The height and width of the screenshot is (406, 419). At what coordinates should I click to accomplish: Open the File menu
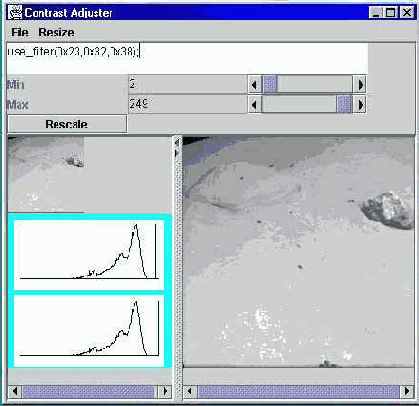pos(20,32)
